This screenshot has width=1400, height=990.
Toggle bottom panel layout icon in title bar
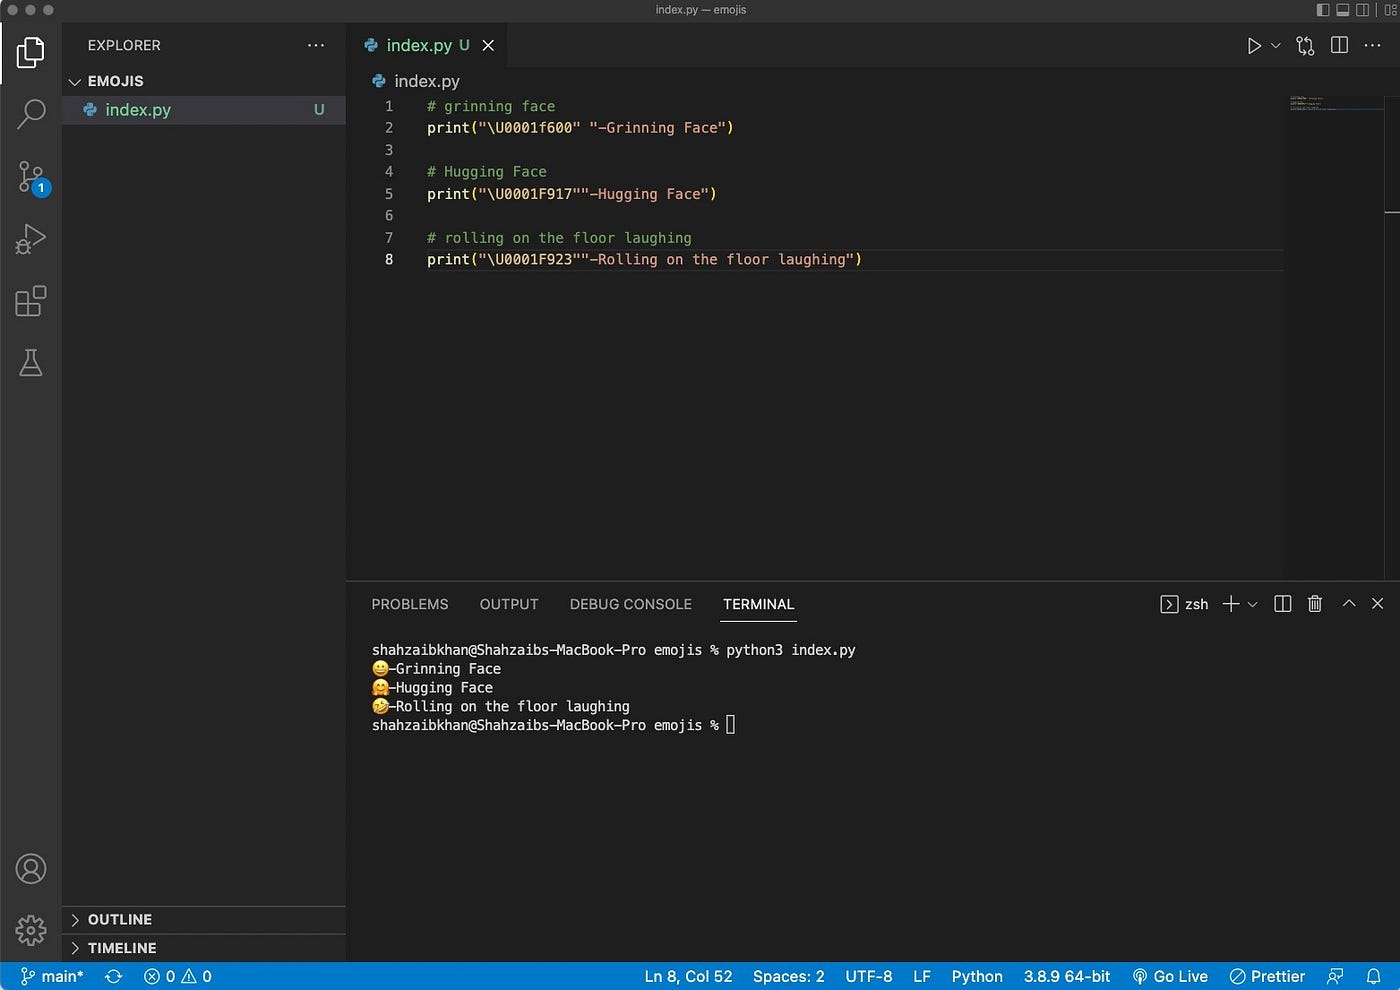tap(1343, 10)
